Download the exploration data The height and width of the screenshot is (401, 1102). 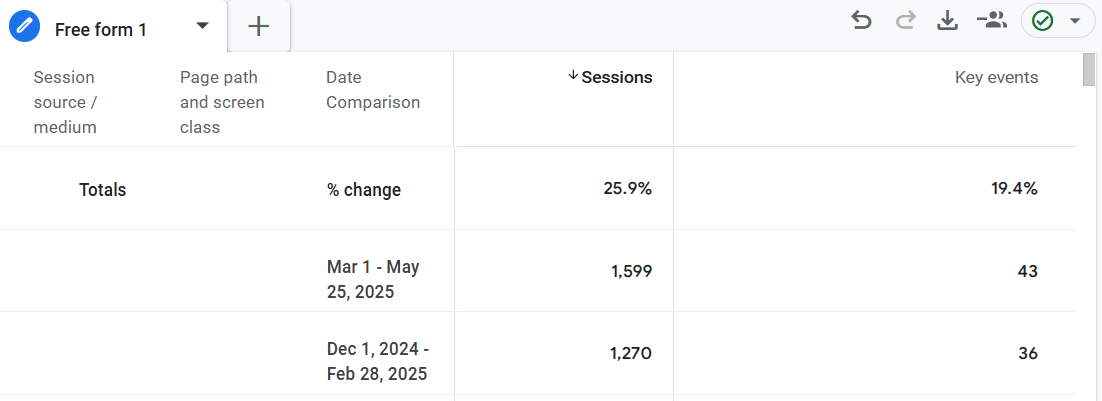tap(948, 21)
